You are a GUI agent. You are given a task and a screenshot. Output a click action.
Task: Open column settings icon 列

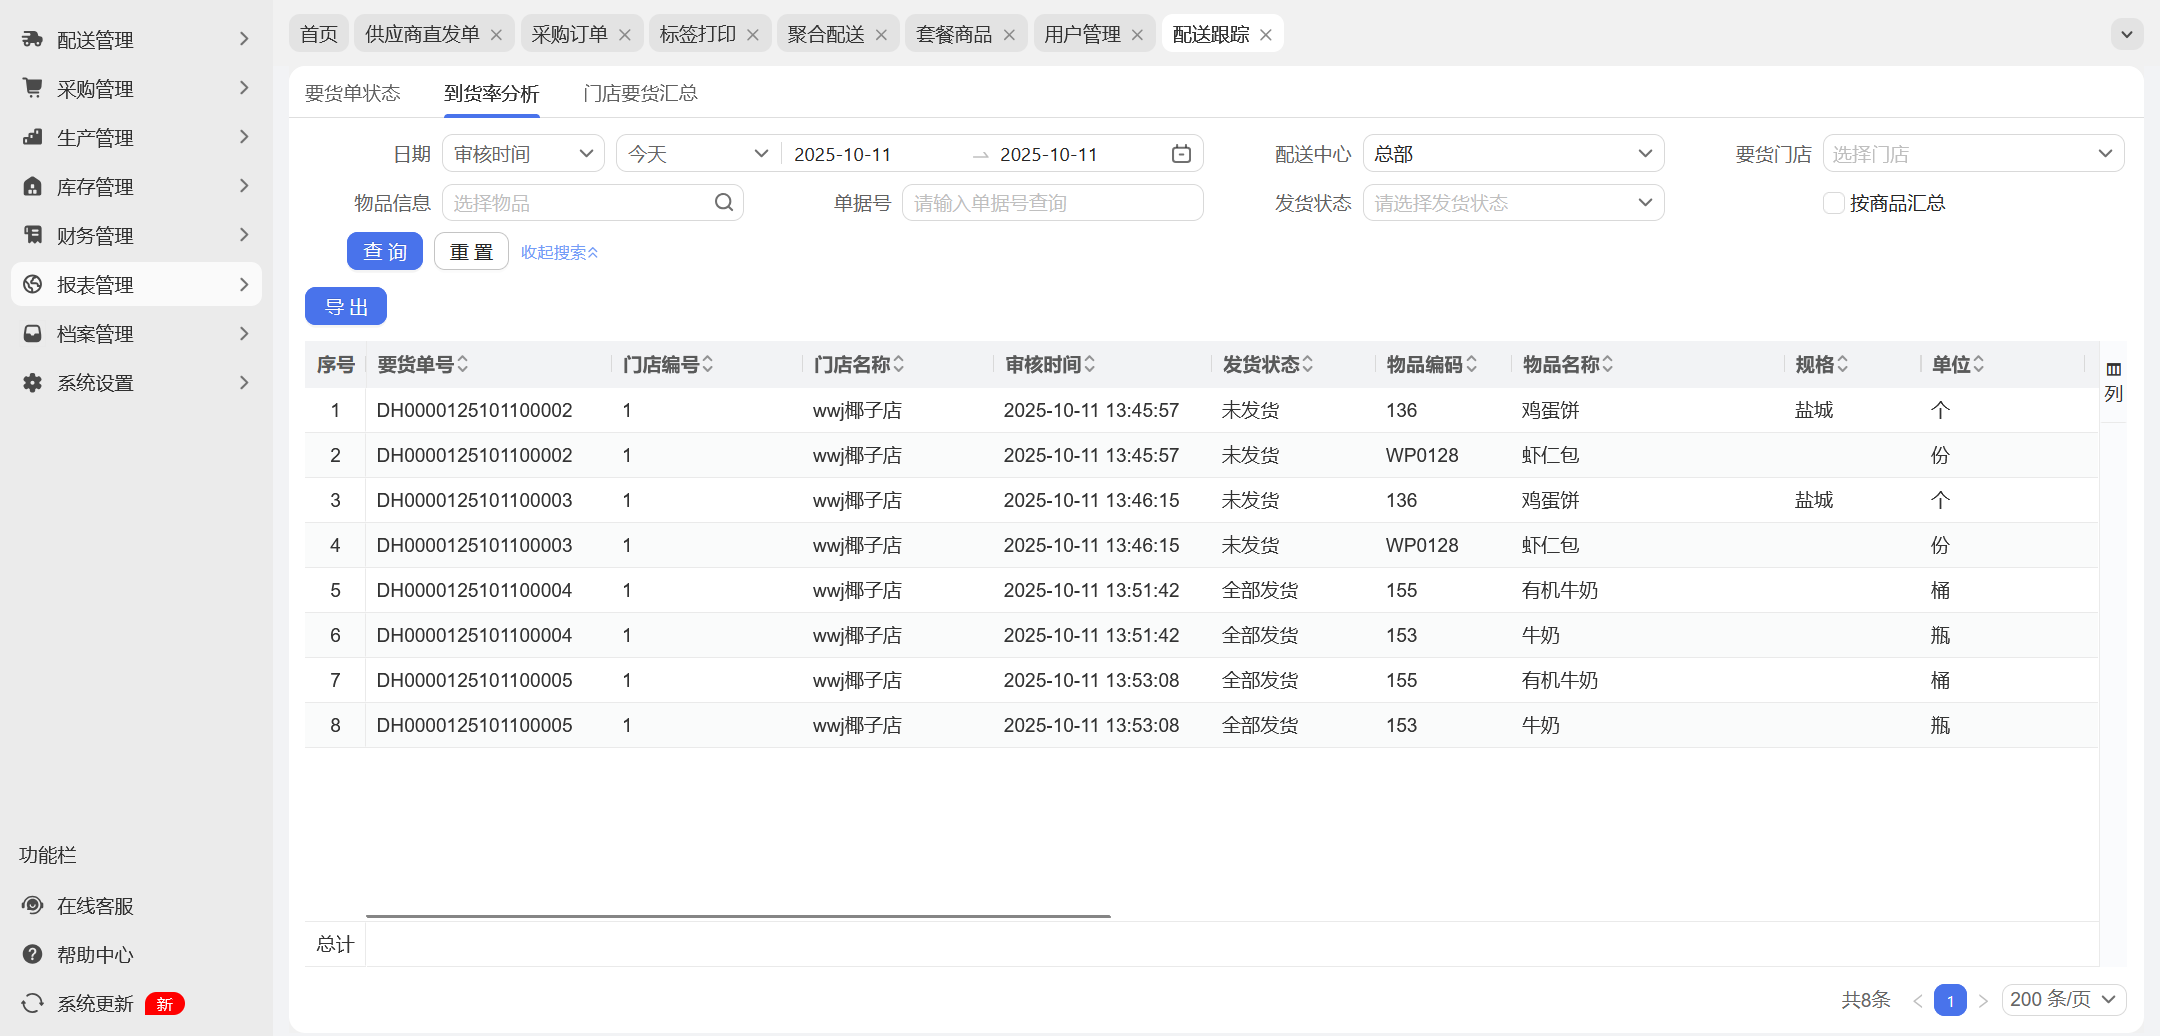(2113, 381)
